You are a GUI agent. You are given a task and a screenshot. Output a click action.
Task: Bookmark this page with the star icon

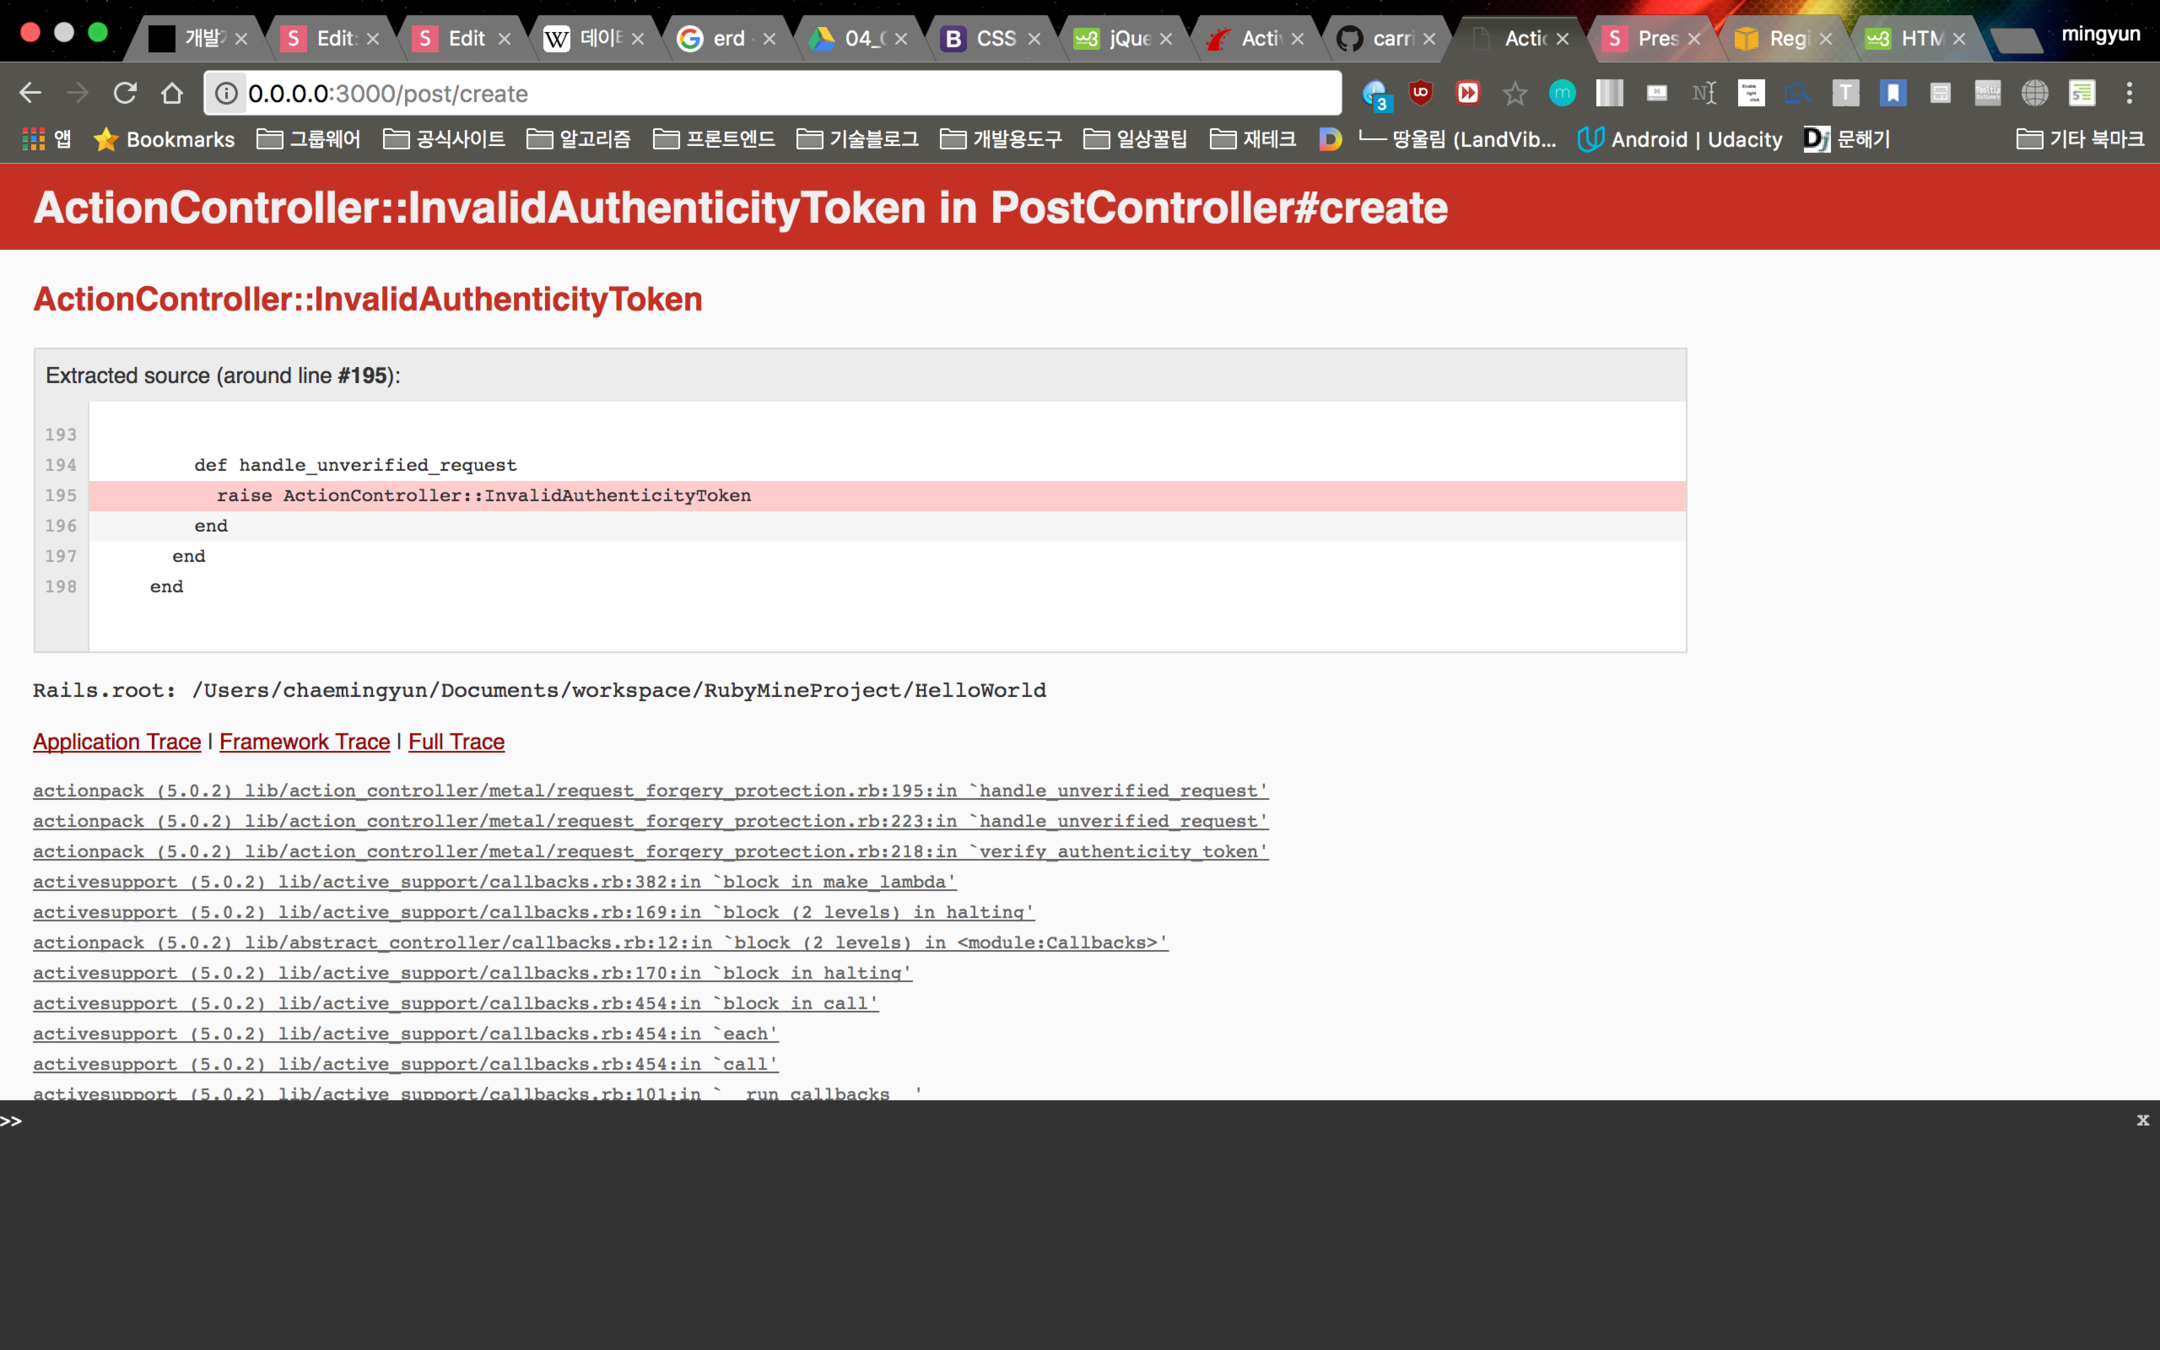(1515, 93)
